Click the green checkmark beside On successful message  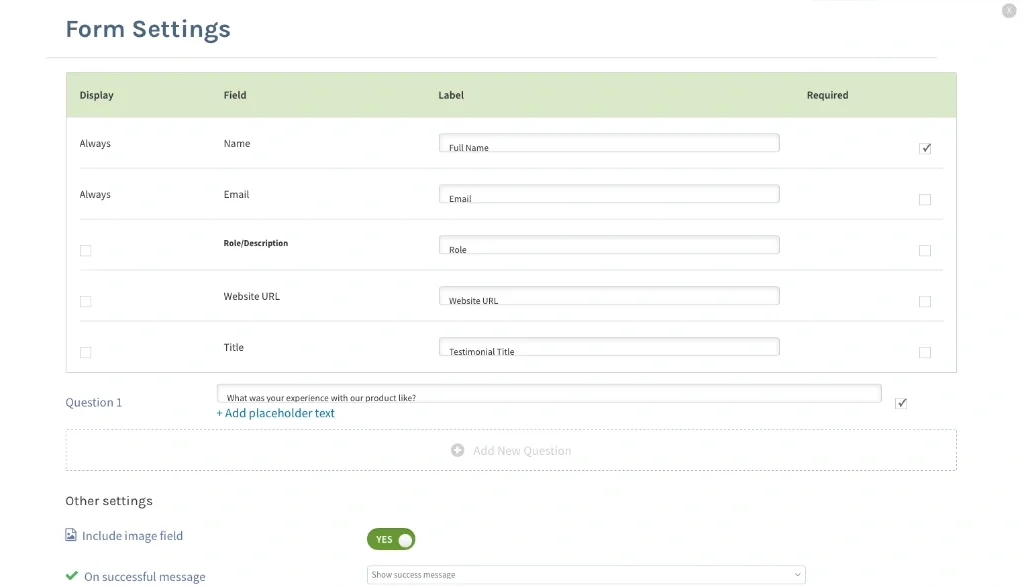click(x=71, y=576)
